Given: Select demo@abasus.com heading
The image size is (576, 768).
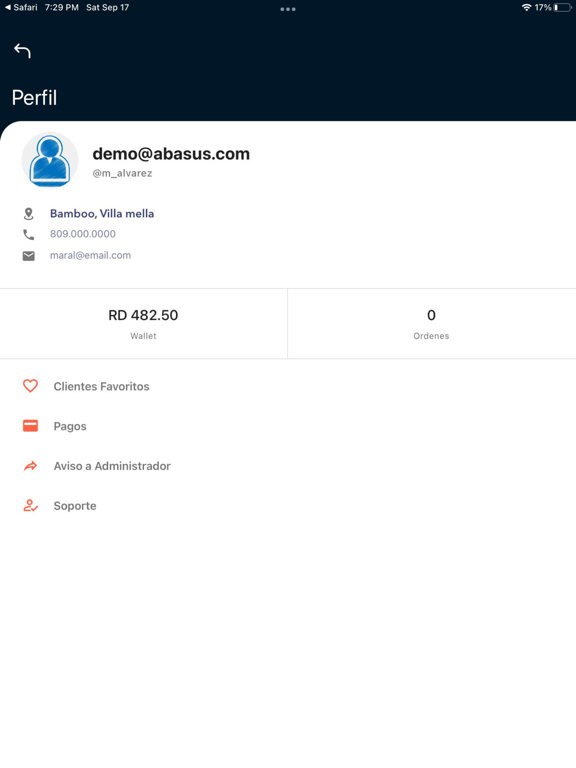Looking at the screenshot, I should click(x=171, y=154).
